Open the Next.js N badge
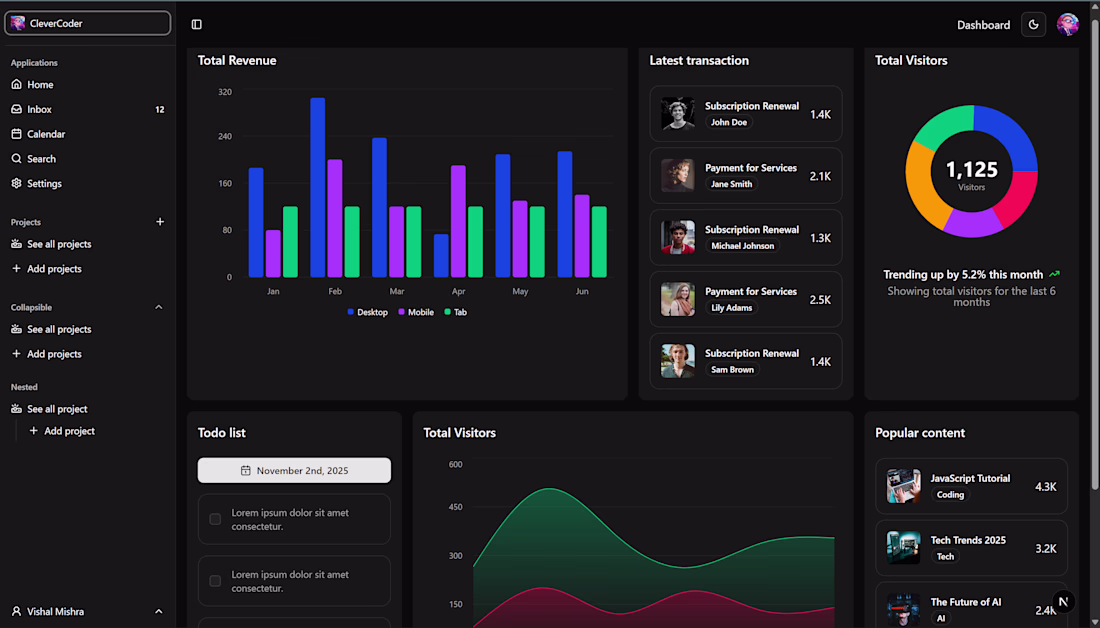The height and width of the screenshot is (628, 1100). [x=1064, y=601]
